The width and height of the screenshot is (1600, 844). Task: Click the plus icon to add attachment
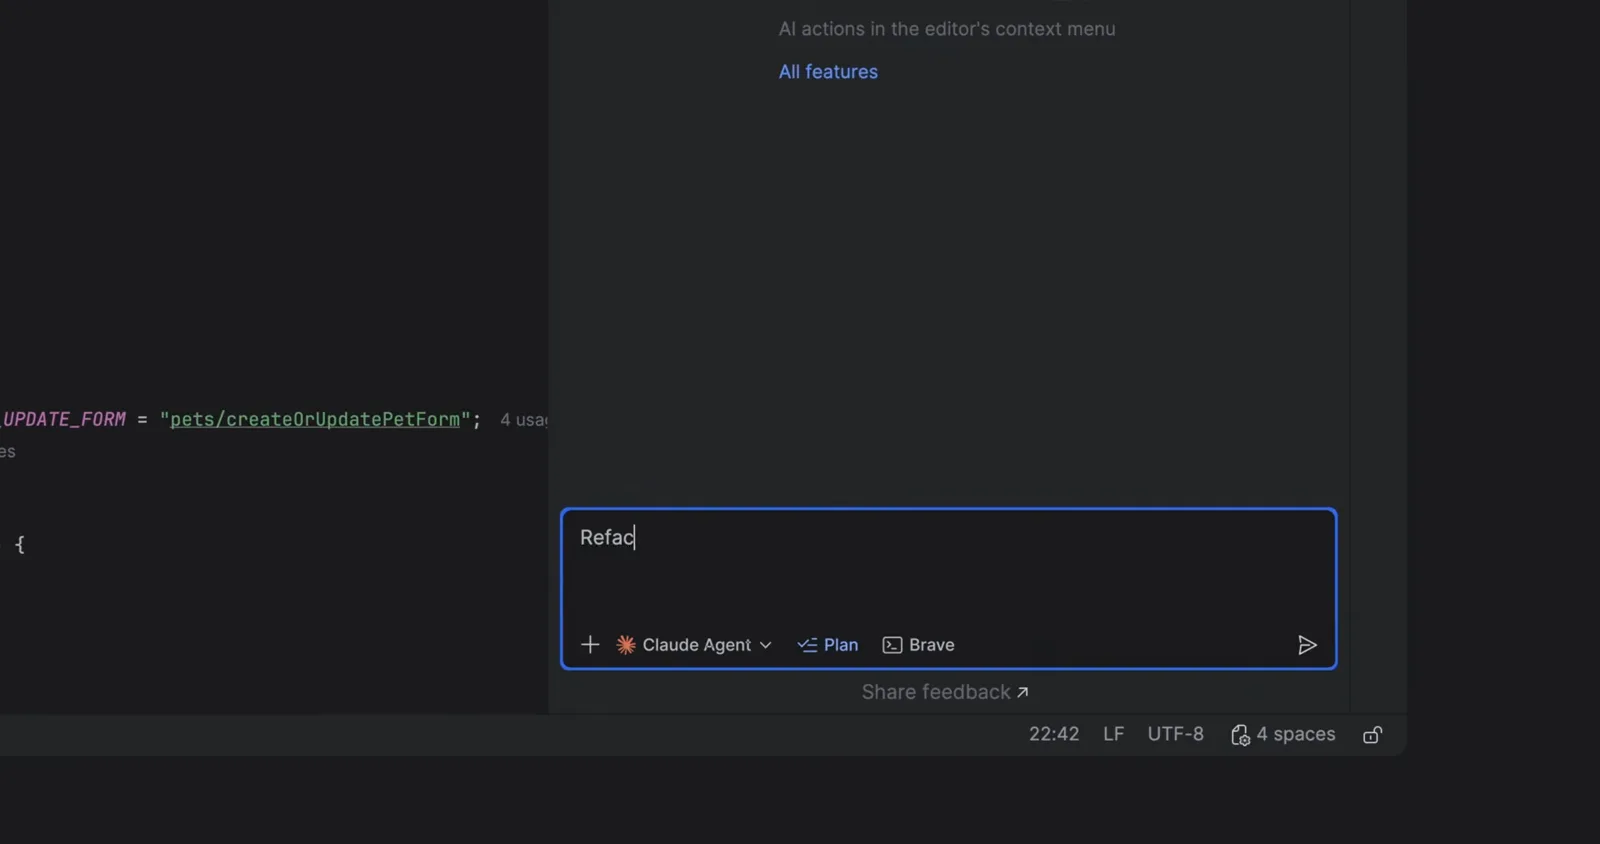click(x=590, y=645)
